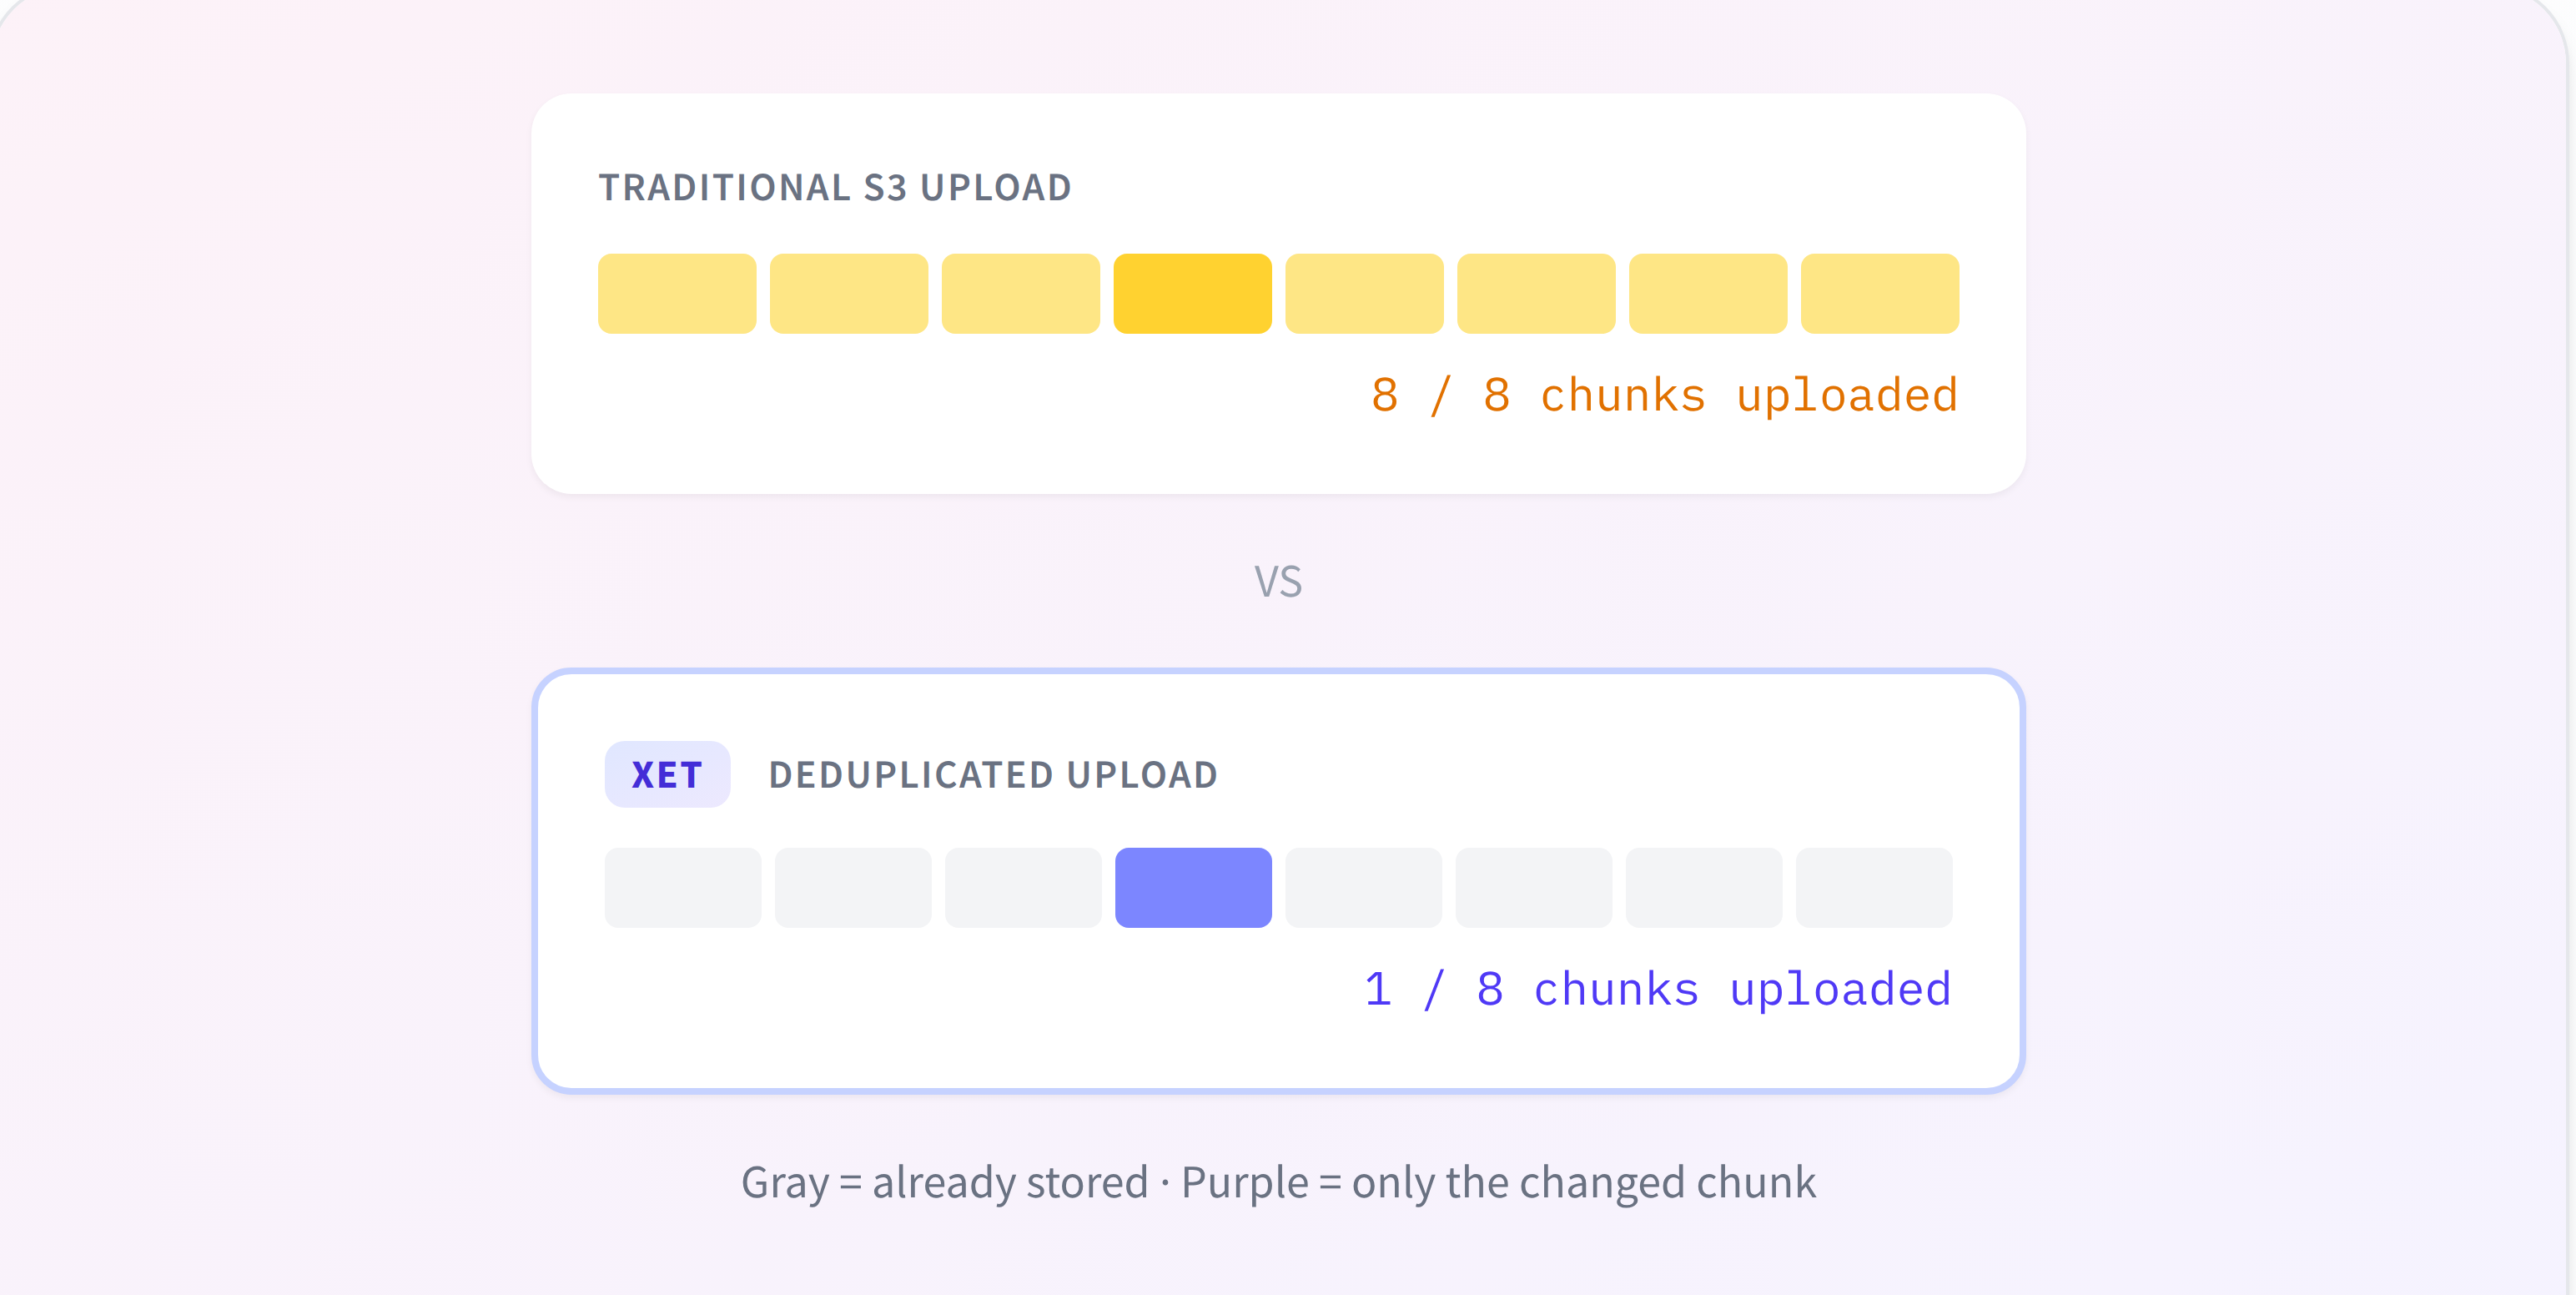Click the gray and purple legend caption
Screen dimensions: 2576x1295
coord(1278,1182)
